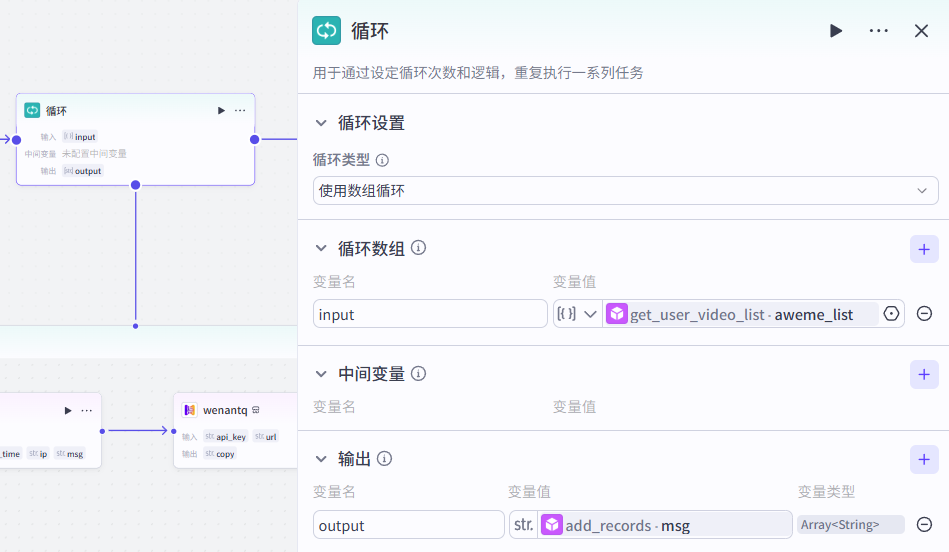Click the bottom connection port of 循环 node
Image resolution: width=949 pixels, height=552 pixels.
(x=136, y=185)
